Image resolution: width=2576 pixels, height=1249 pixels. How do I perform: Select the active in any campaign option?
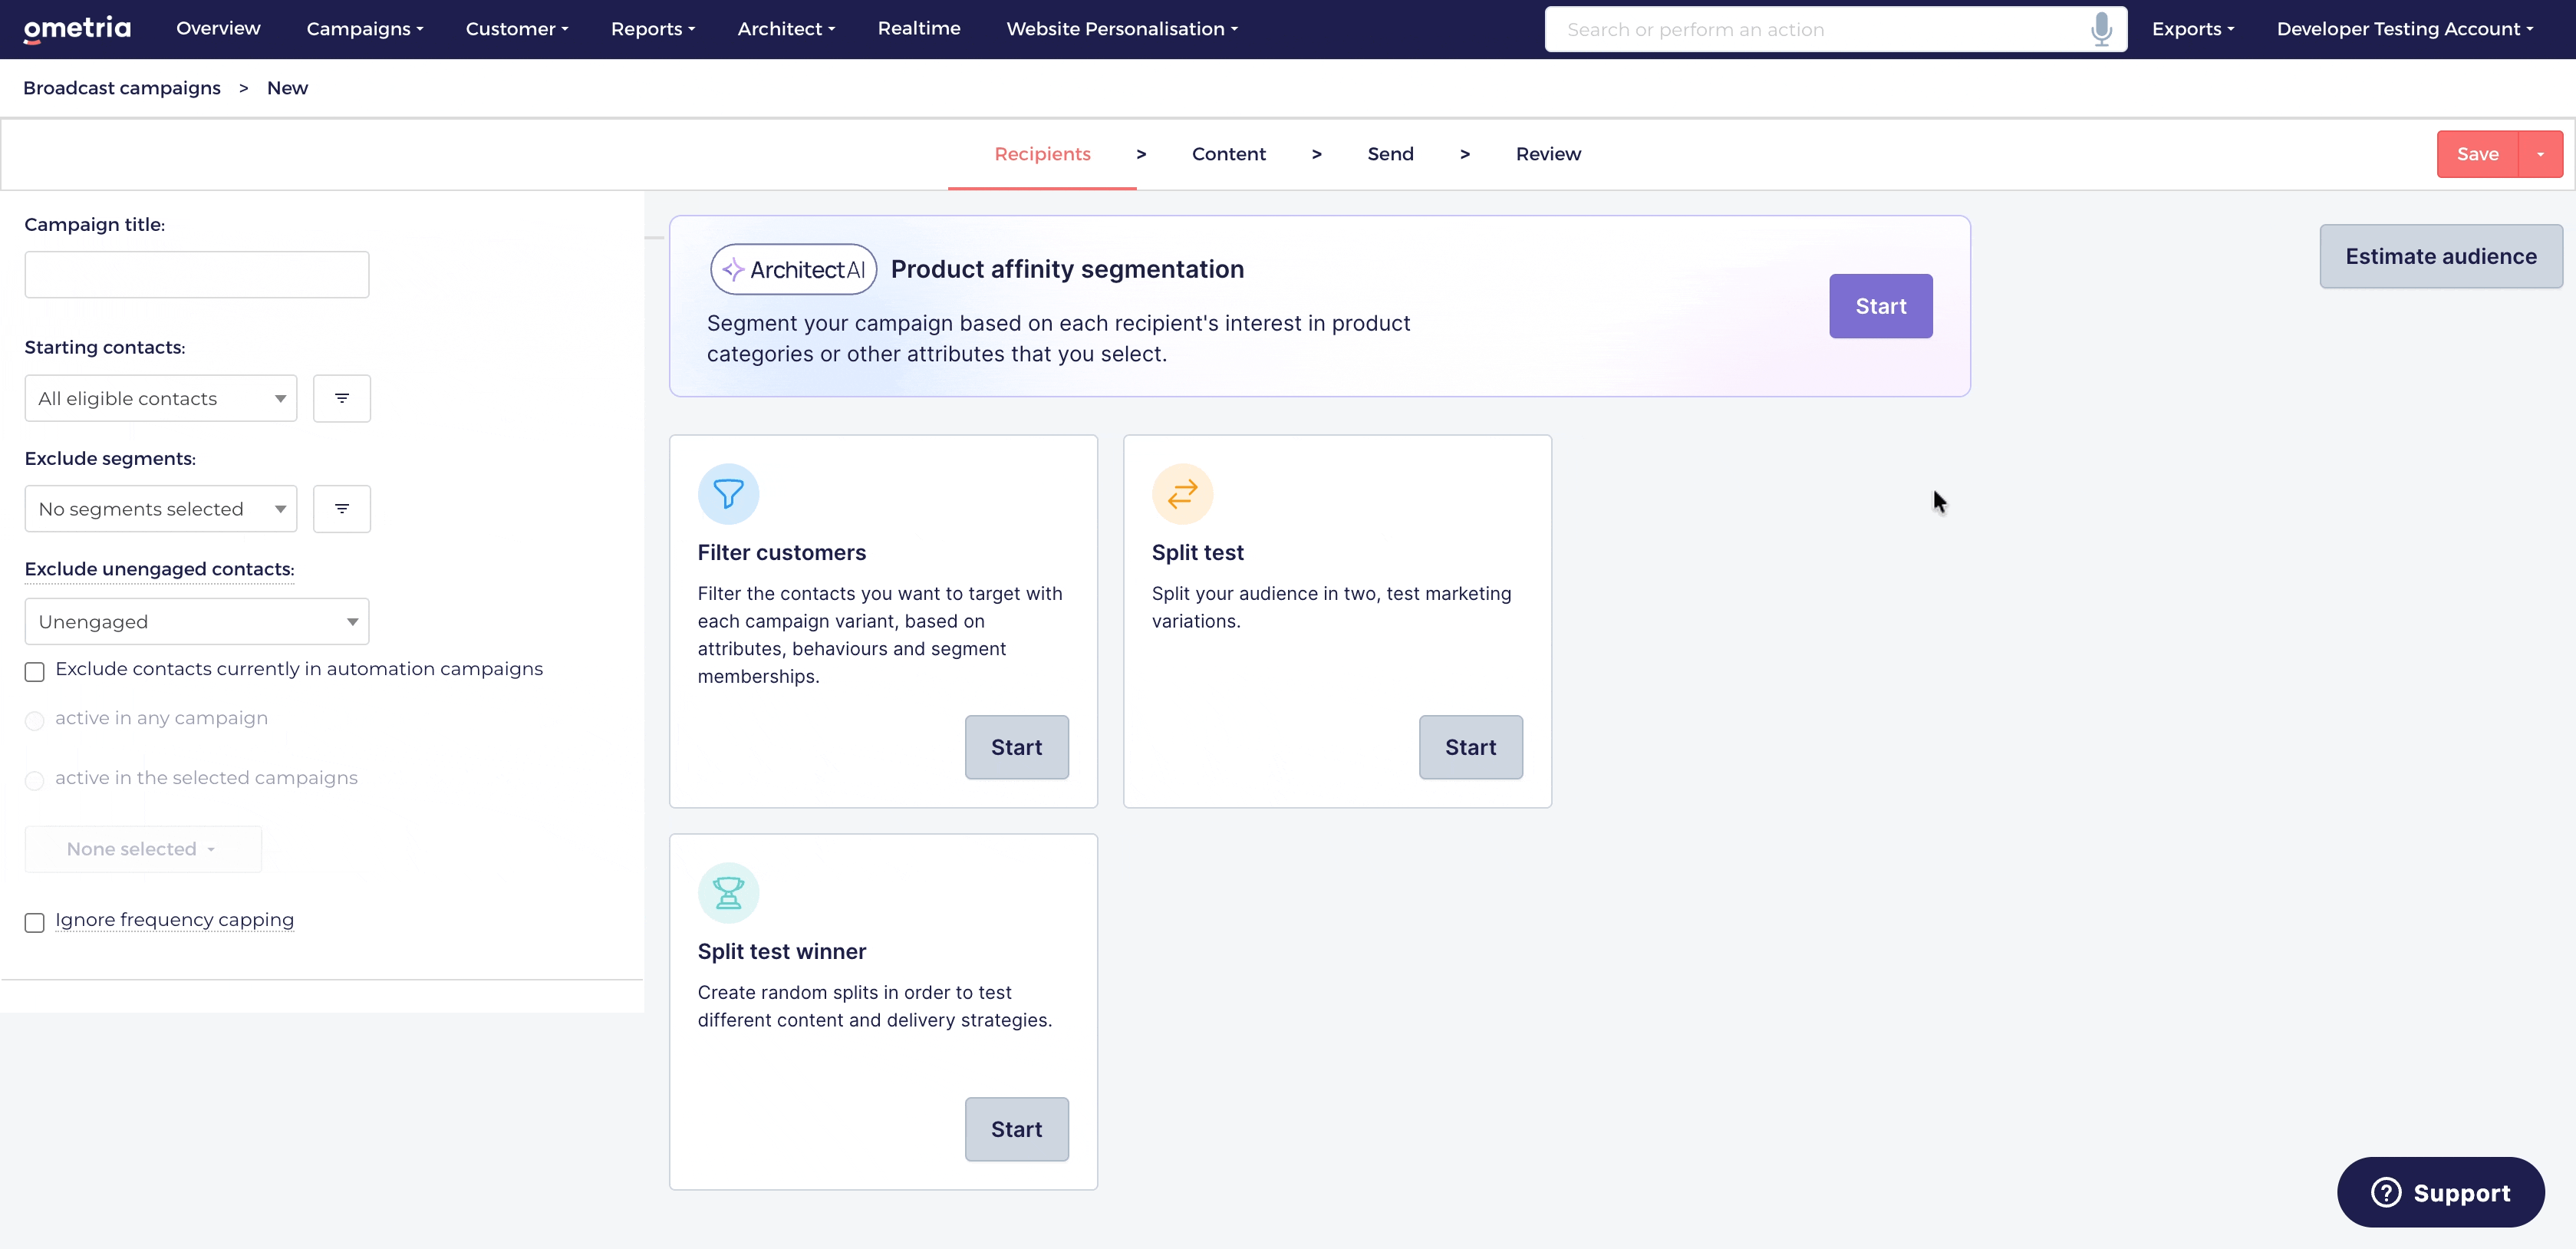[x=34, y=719]
